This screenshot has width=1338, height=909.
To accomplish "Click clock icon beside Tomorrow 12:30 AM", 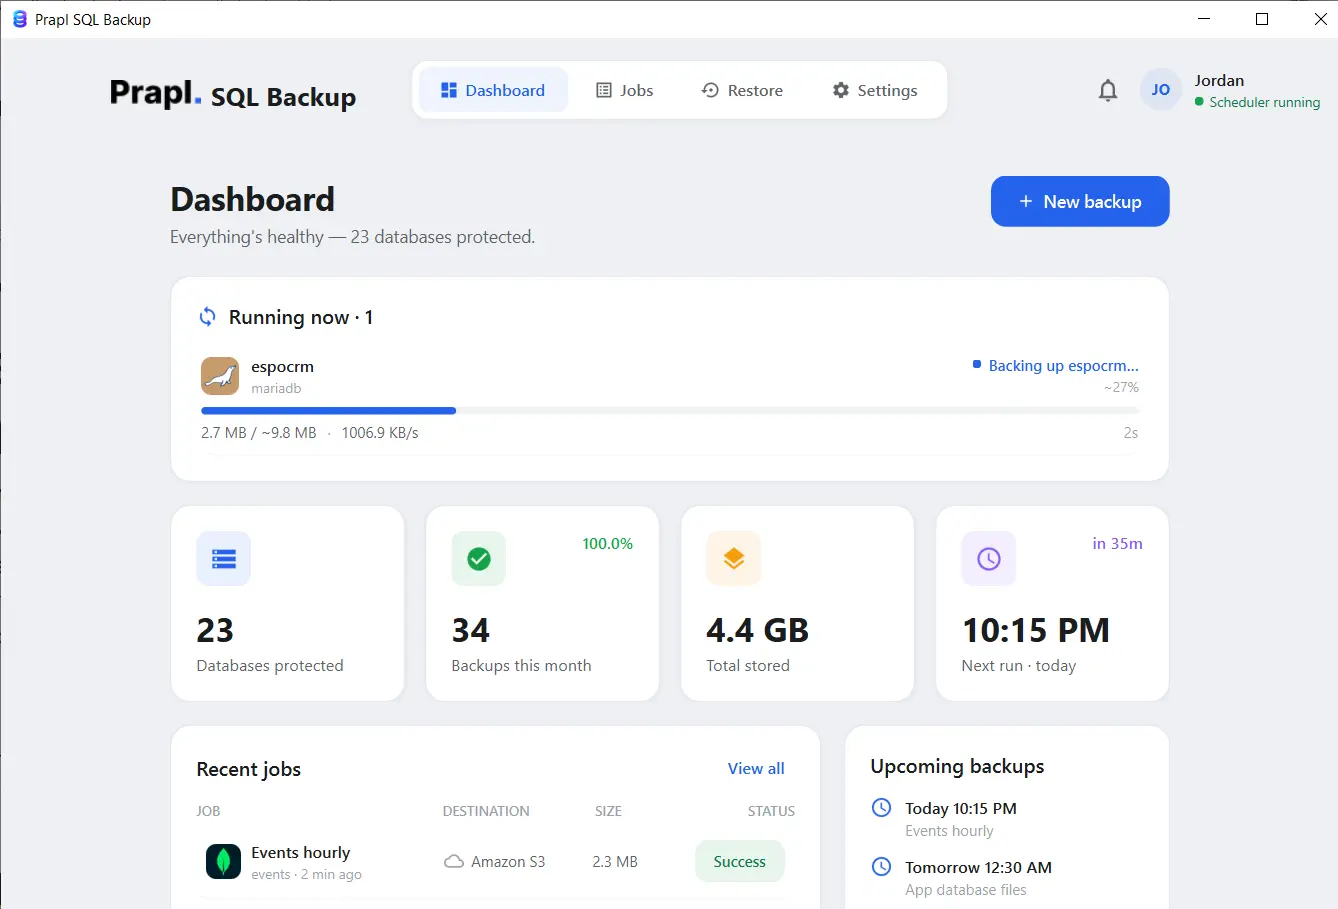I will 881,867.
